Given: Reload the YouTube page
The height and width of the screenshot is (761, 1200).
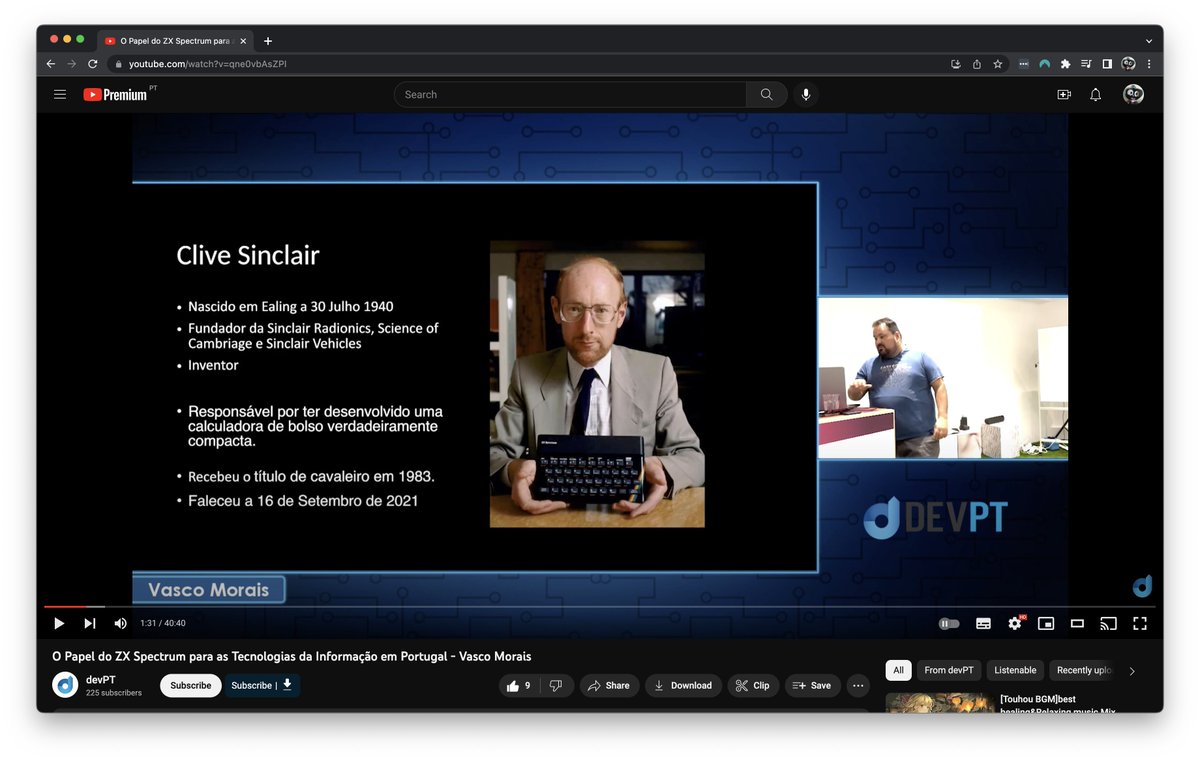Looking at the screenshot, I should [x=93, y=64].
